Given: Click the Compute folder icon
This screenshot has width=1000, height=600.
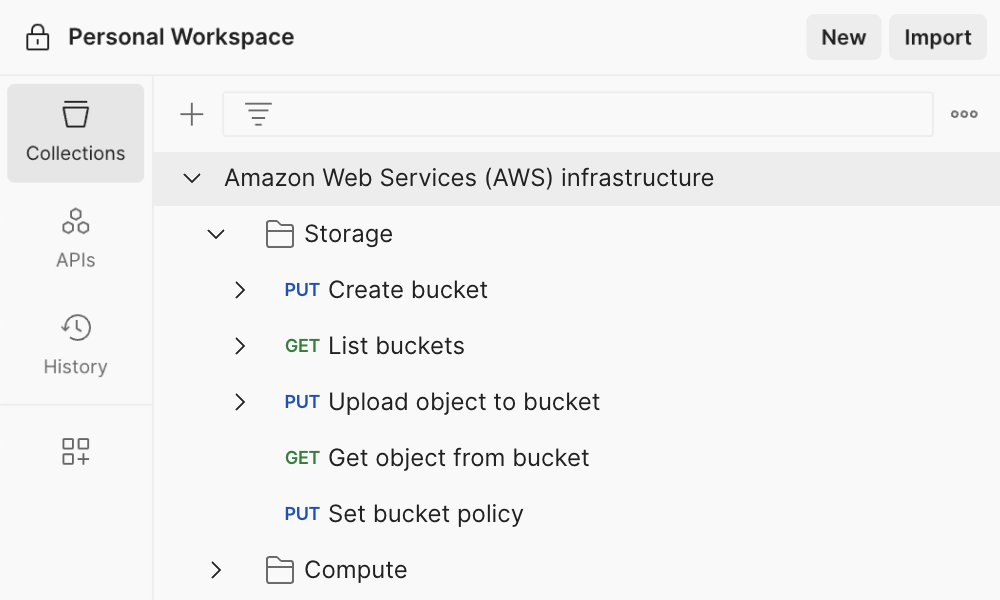Looking at the screenshot, I should coord(279,569).
